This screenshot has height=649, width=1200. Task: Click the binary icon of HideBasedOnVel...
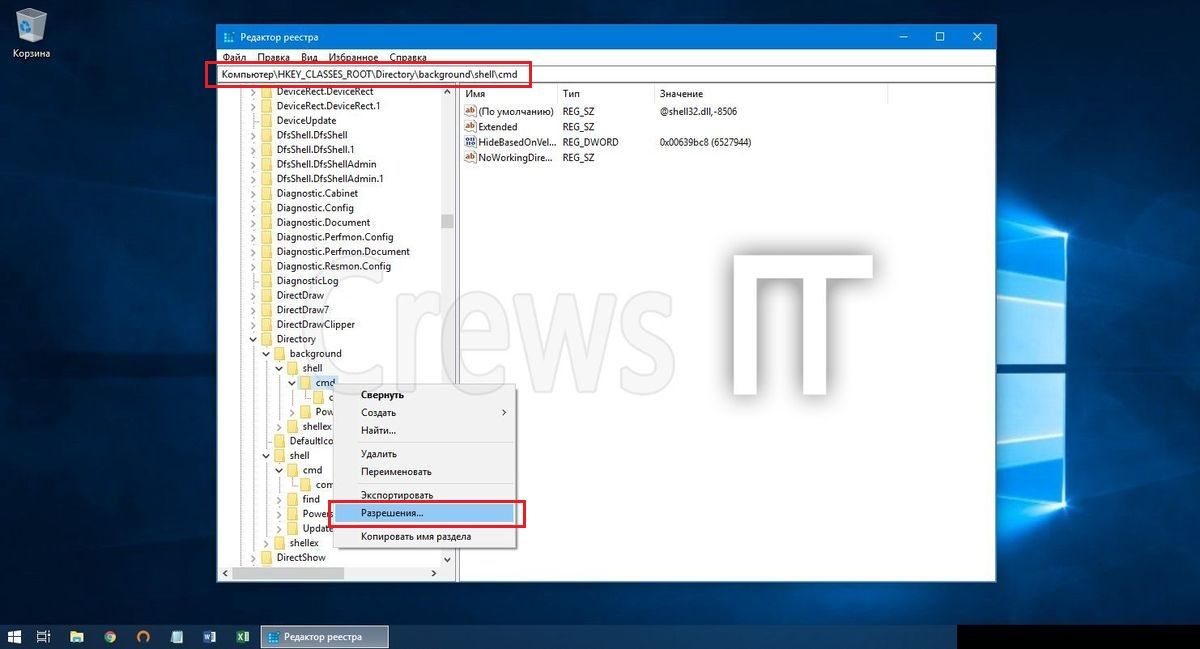470,142
